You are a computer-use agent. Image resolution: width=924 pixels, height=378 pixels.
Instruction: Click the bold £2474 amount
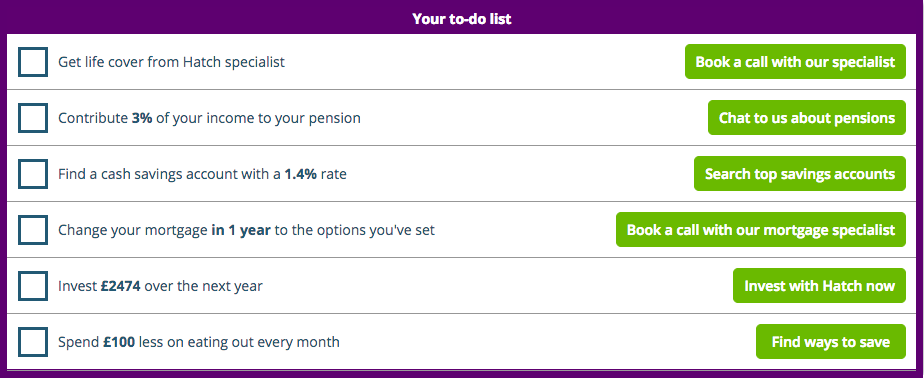click(x=120, y=286)
